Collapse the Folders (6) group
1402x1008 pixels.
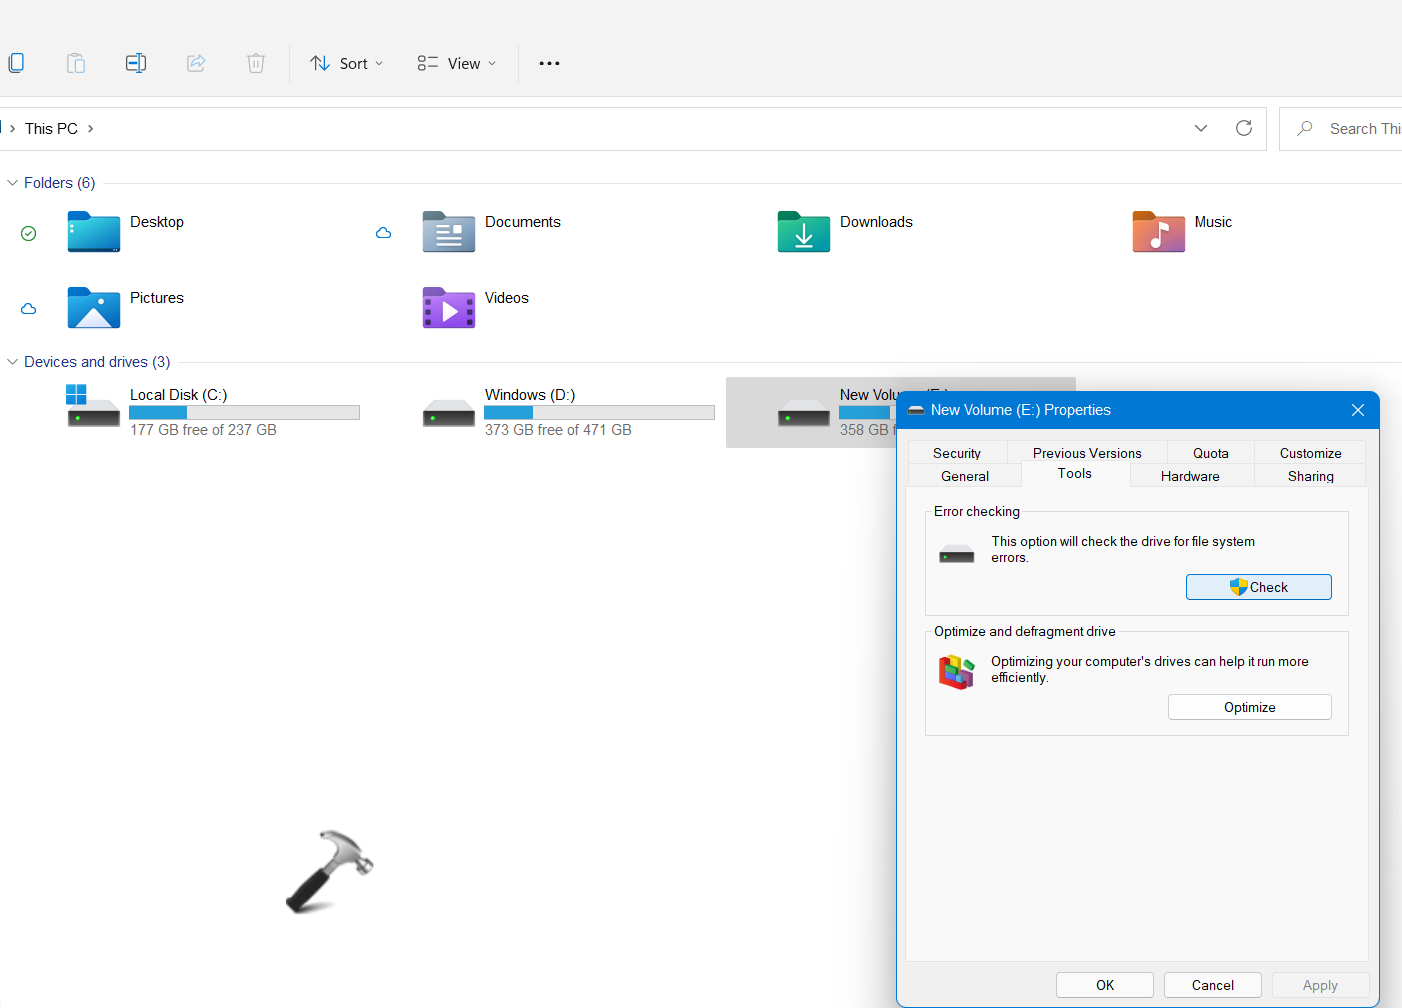13,183
